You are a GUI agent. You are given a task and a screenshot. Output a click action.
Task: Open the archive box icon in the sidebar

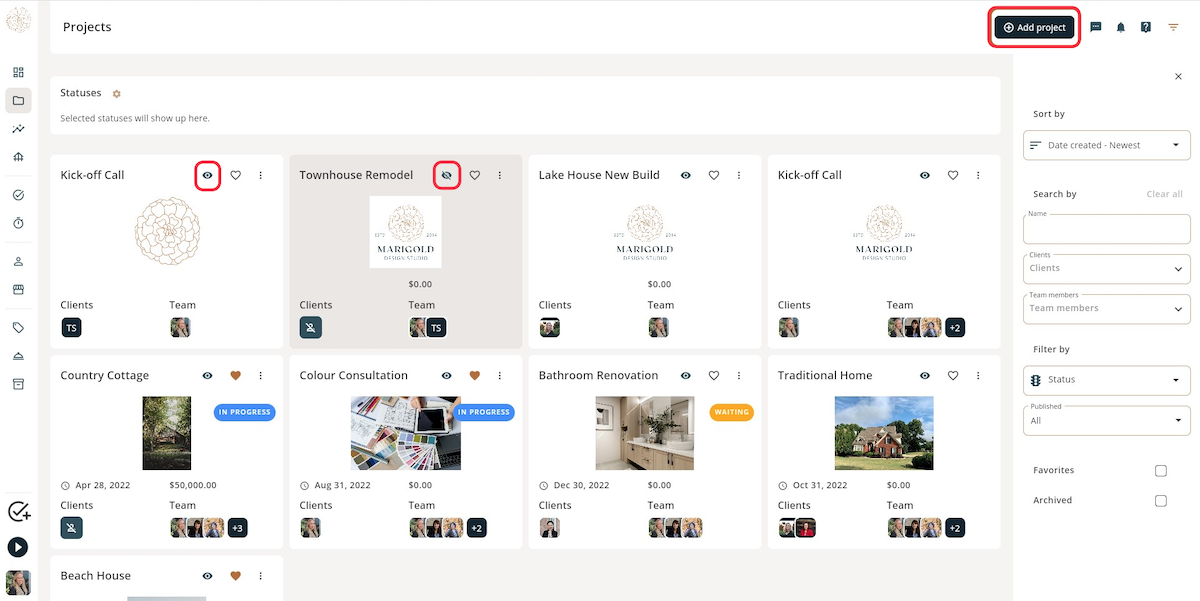(18, 384)
